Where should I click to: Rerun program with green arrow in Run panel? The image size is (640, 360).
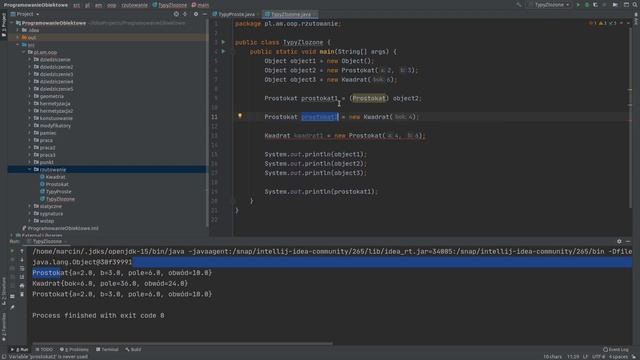[12, 251]
